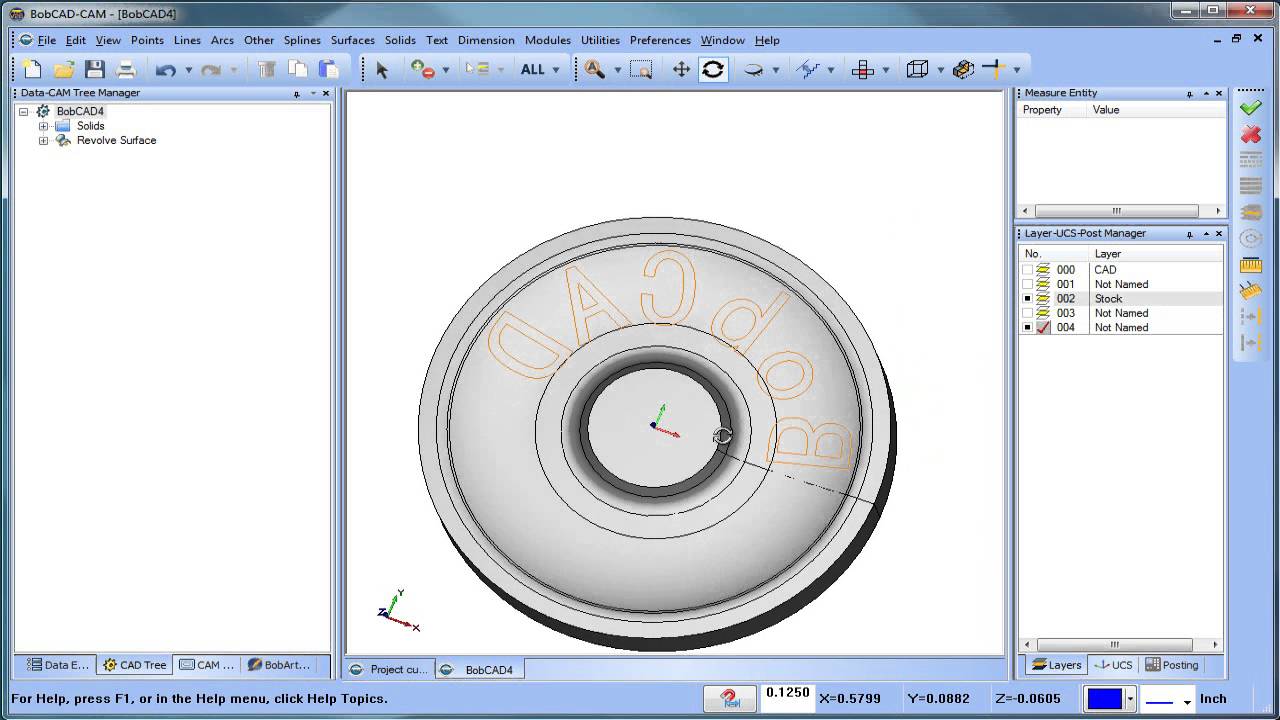Choose the zoom window tool
Image resolution: width=1280 pixels, height=720 pixels.
coord(641,69)
